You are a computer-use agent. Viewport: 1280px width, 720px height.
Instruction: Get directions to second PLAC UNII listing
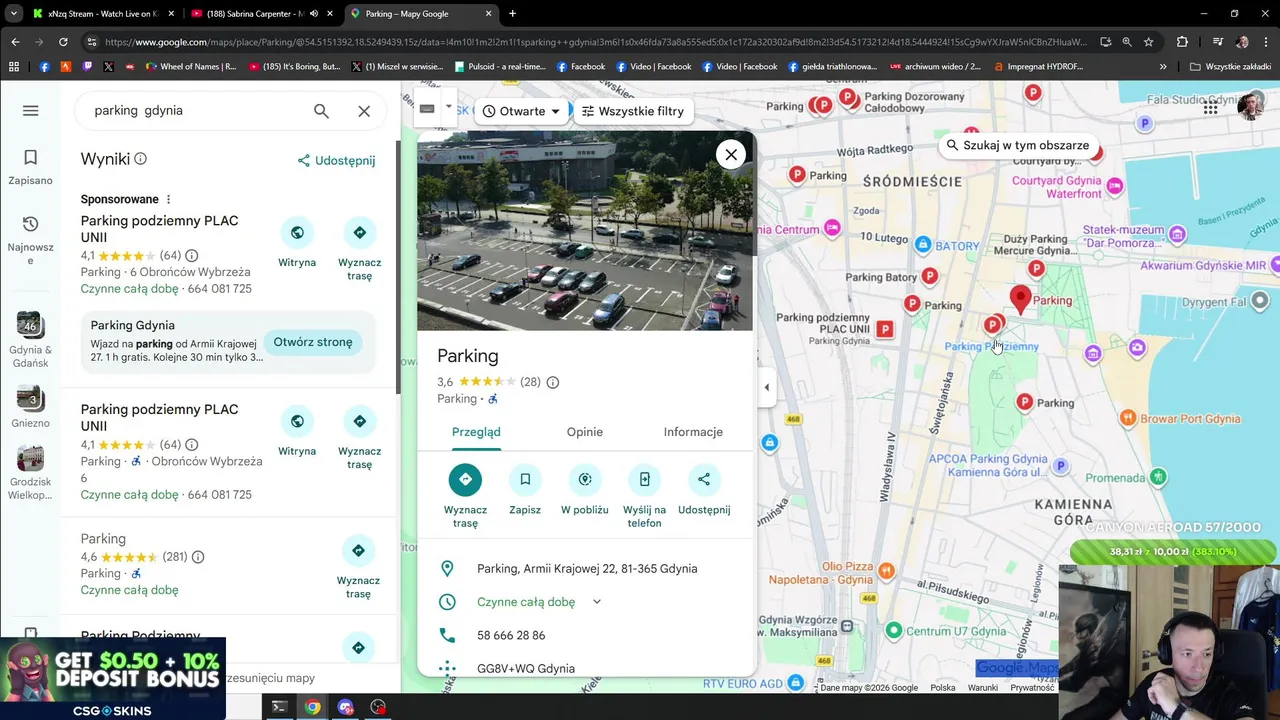pyautogui.click(x=359, y=422)
